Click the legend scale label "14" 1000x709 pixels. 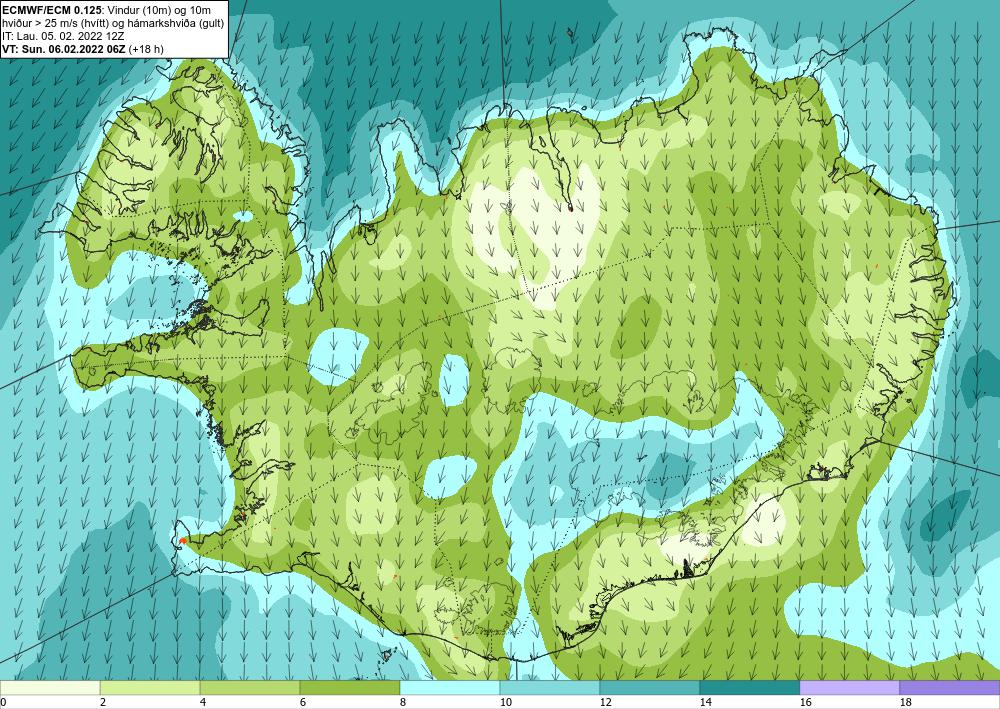[x=706, y=702]
